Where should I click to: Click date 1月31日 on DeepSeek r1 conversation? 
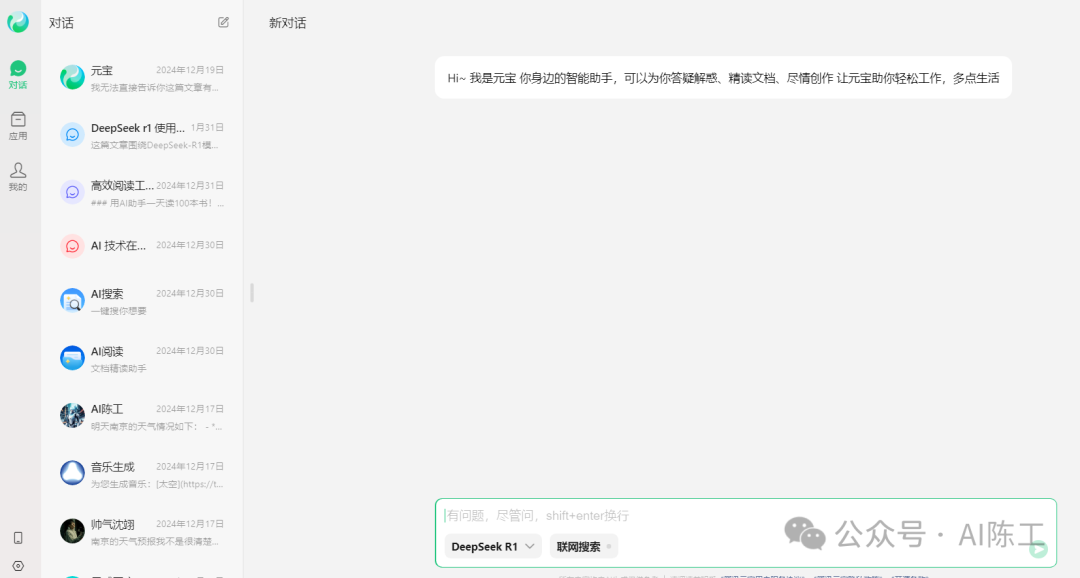coord(207,127)
